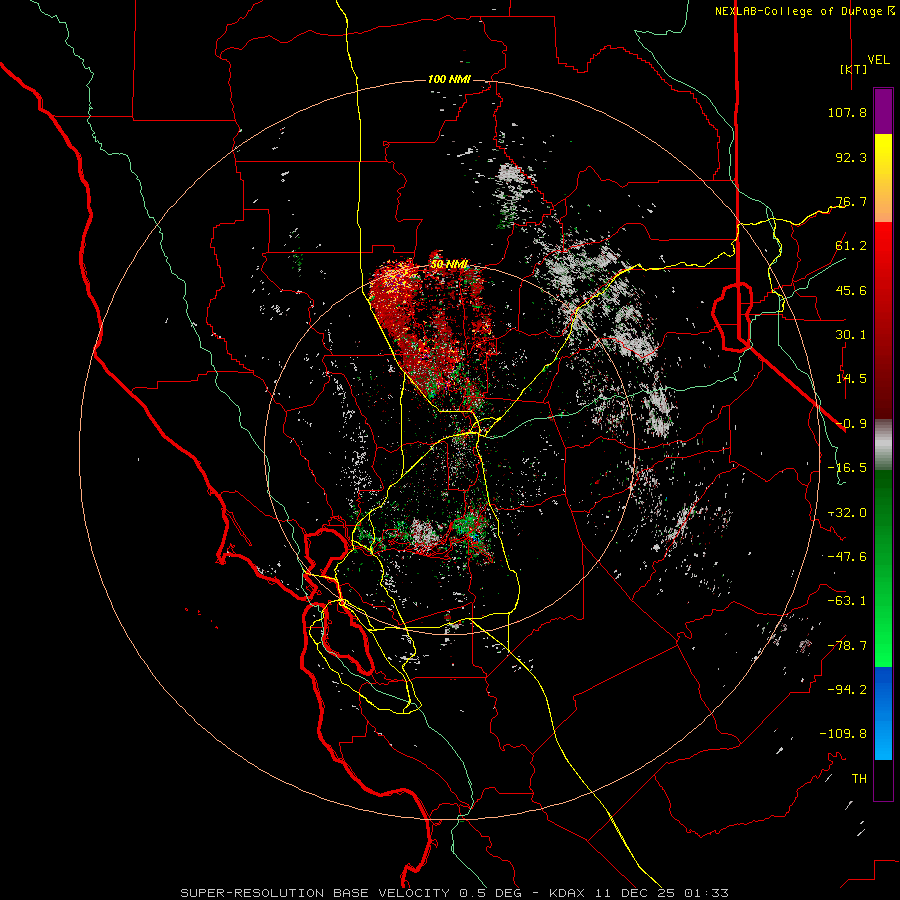Click the 76.7 velocity scale value
Image resolution: width=900 pixels, height=900 pixels.
[x=851, y=201]
